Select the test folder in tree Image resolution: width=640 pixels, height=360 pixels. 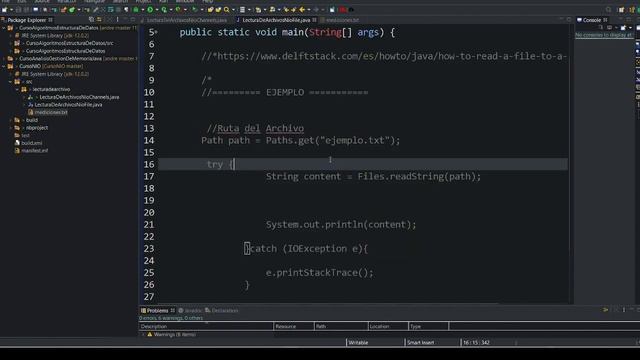tap(25, 135)
